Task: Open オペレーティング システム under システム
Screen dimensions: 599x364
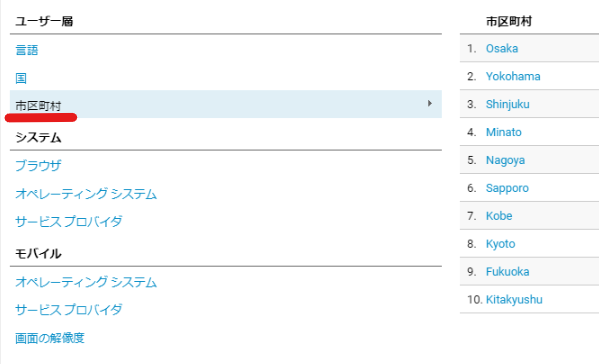Action: tap(86, 194)
